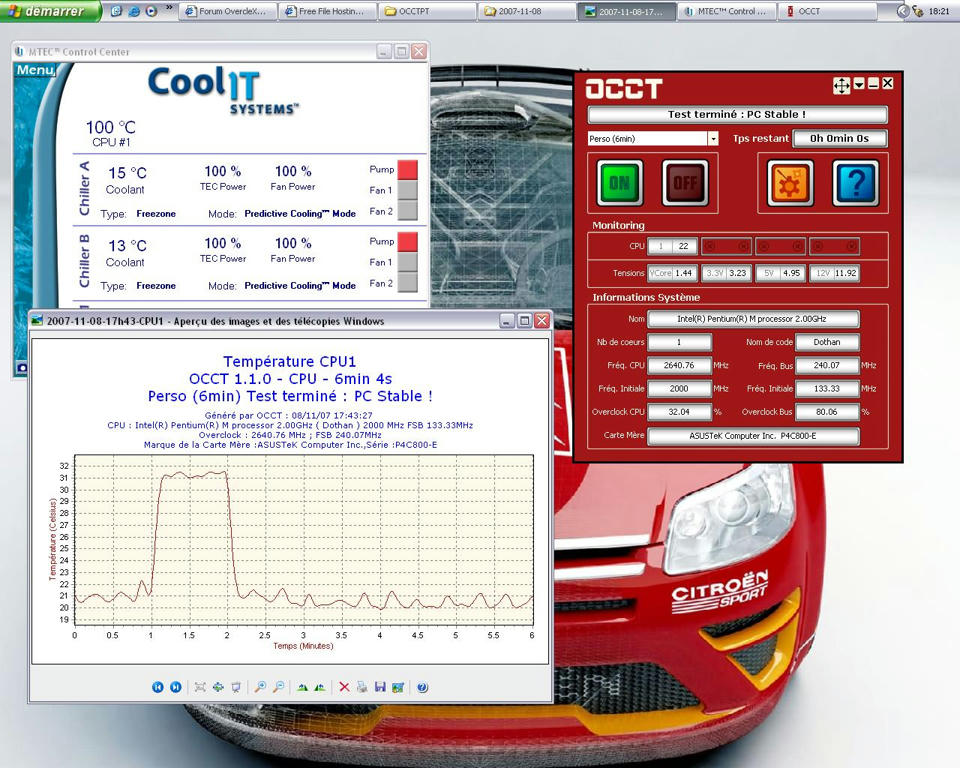Click the Tps restant 0h 0min 0s field
Viewport: 960px width, 768px height.
pos(839,138)
